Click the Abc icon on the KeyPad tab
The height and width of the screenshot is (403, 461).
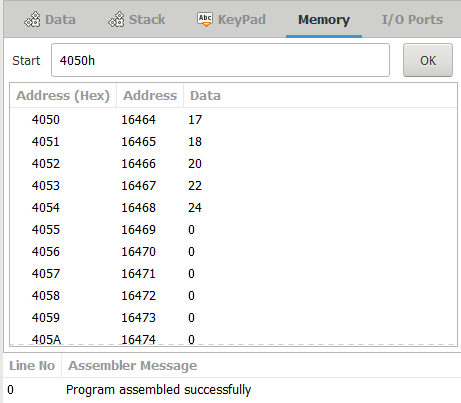205,19
